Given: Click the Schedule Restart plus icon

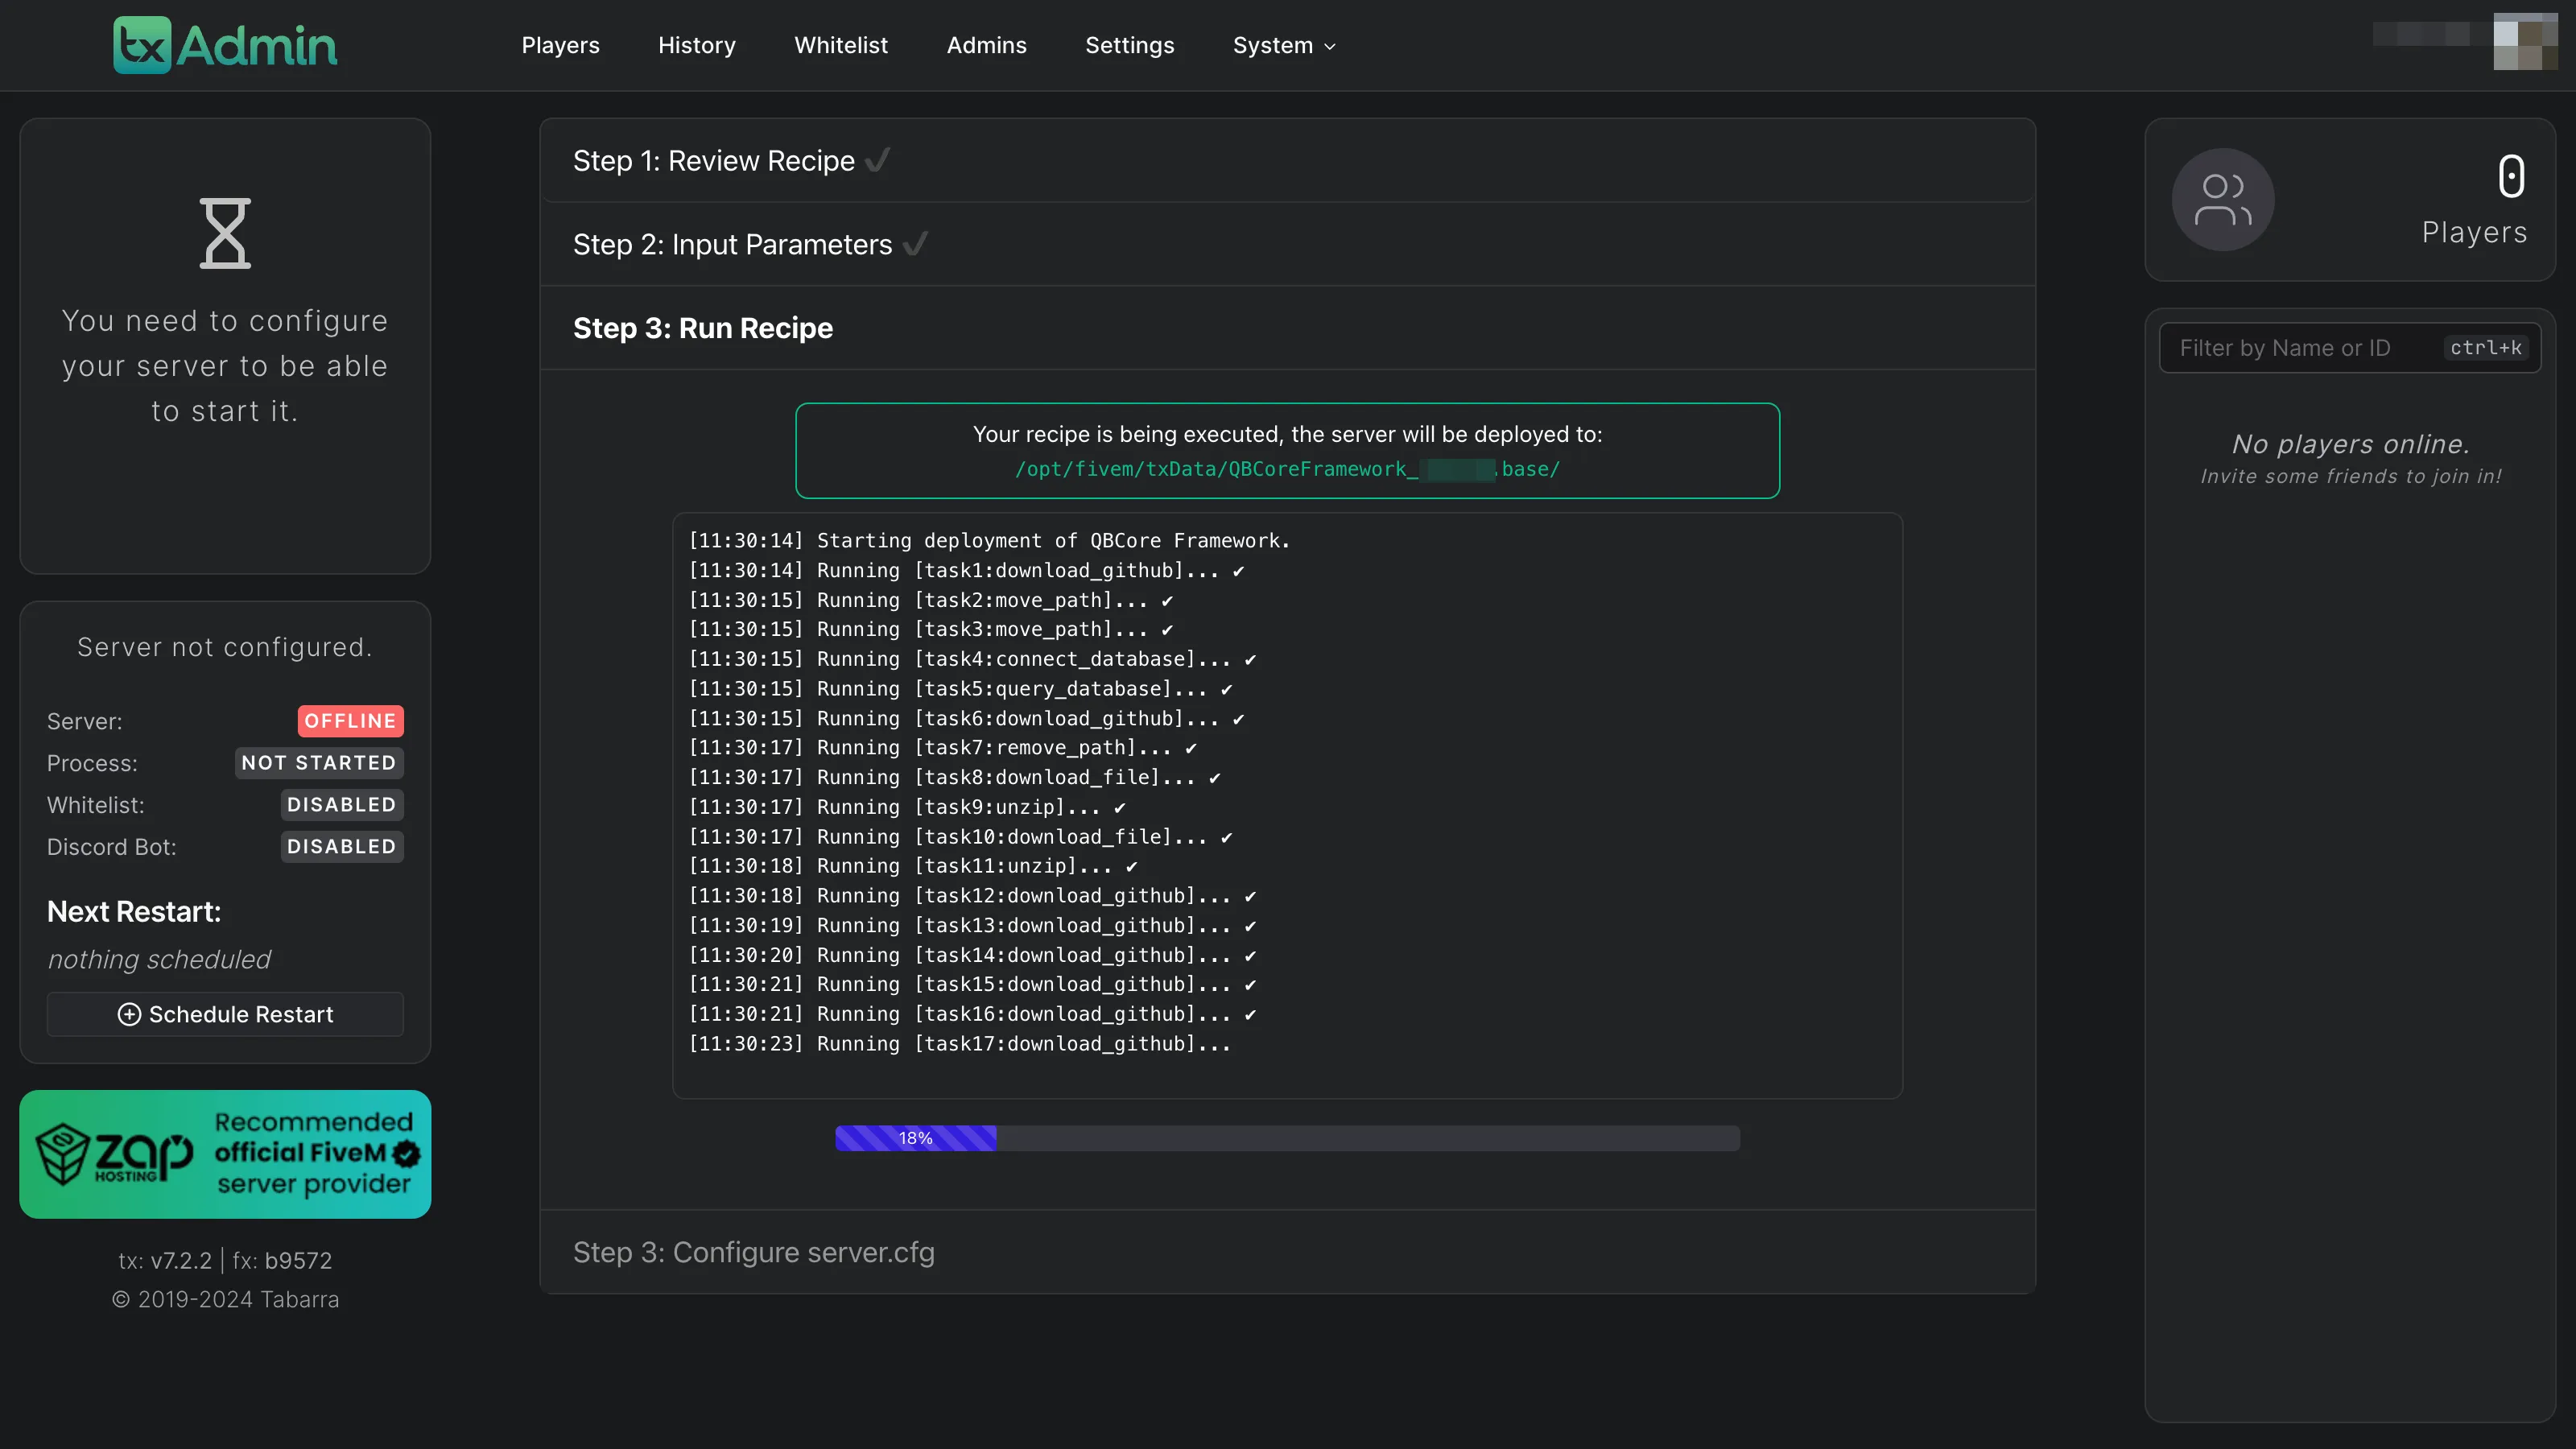Looking at the screenshot, I should tap(127, 1013).
